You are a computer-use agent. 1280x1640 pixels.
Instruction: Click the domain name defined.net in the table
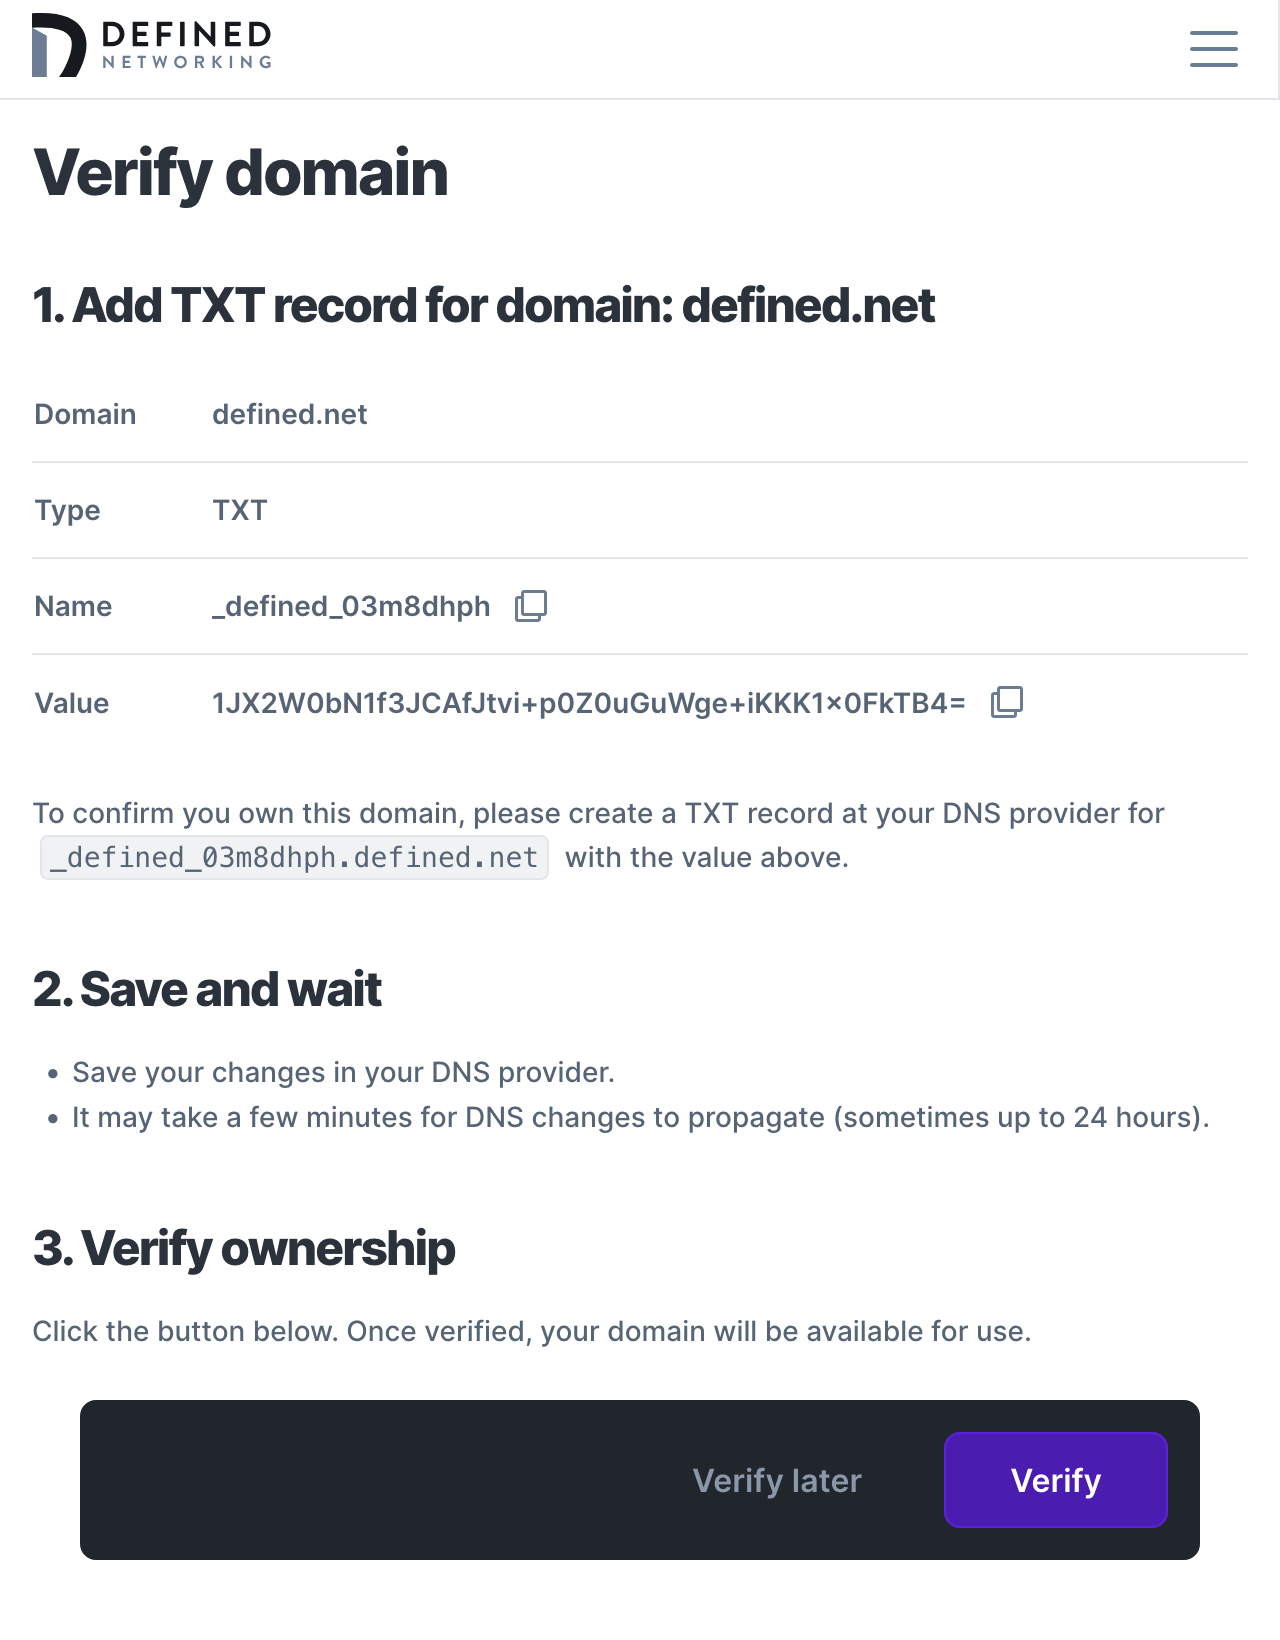[289, 414]
